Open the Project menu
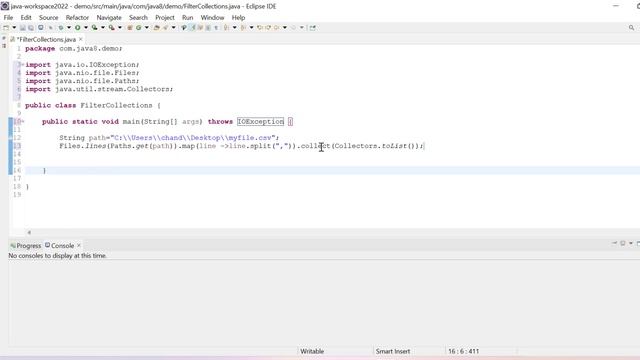The width and height of the screenshot is (640, 360). tap(165, 18)
